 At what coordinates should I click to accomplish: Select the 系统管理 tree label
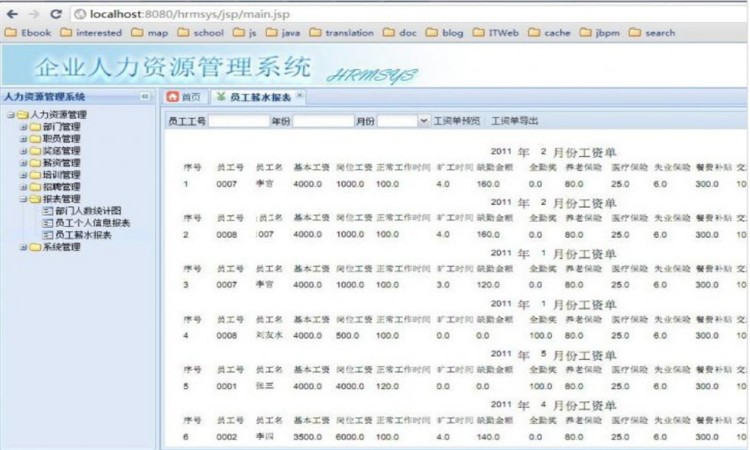(61, 247)
